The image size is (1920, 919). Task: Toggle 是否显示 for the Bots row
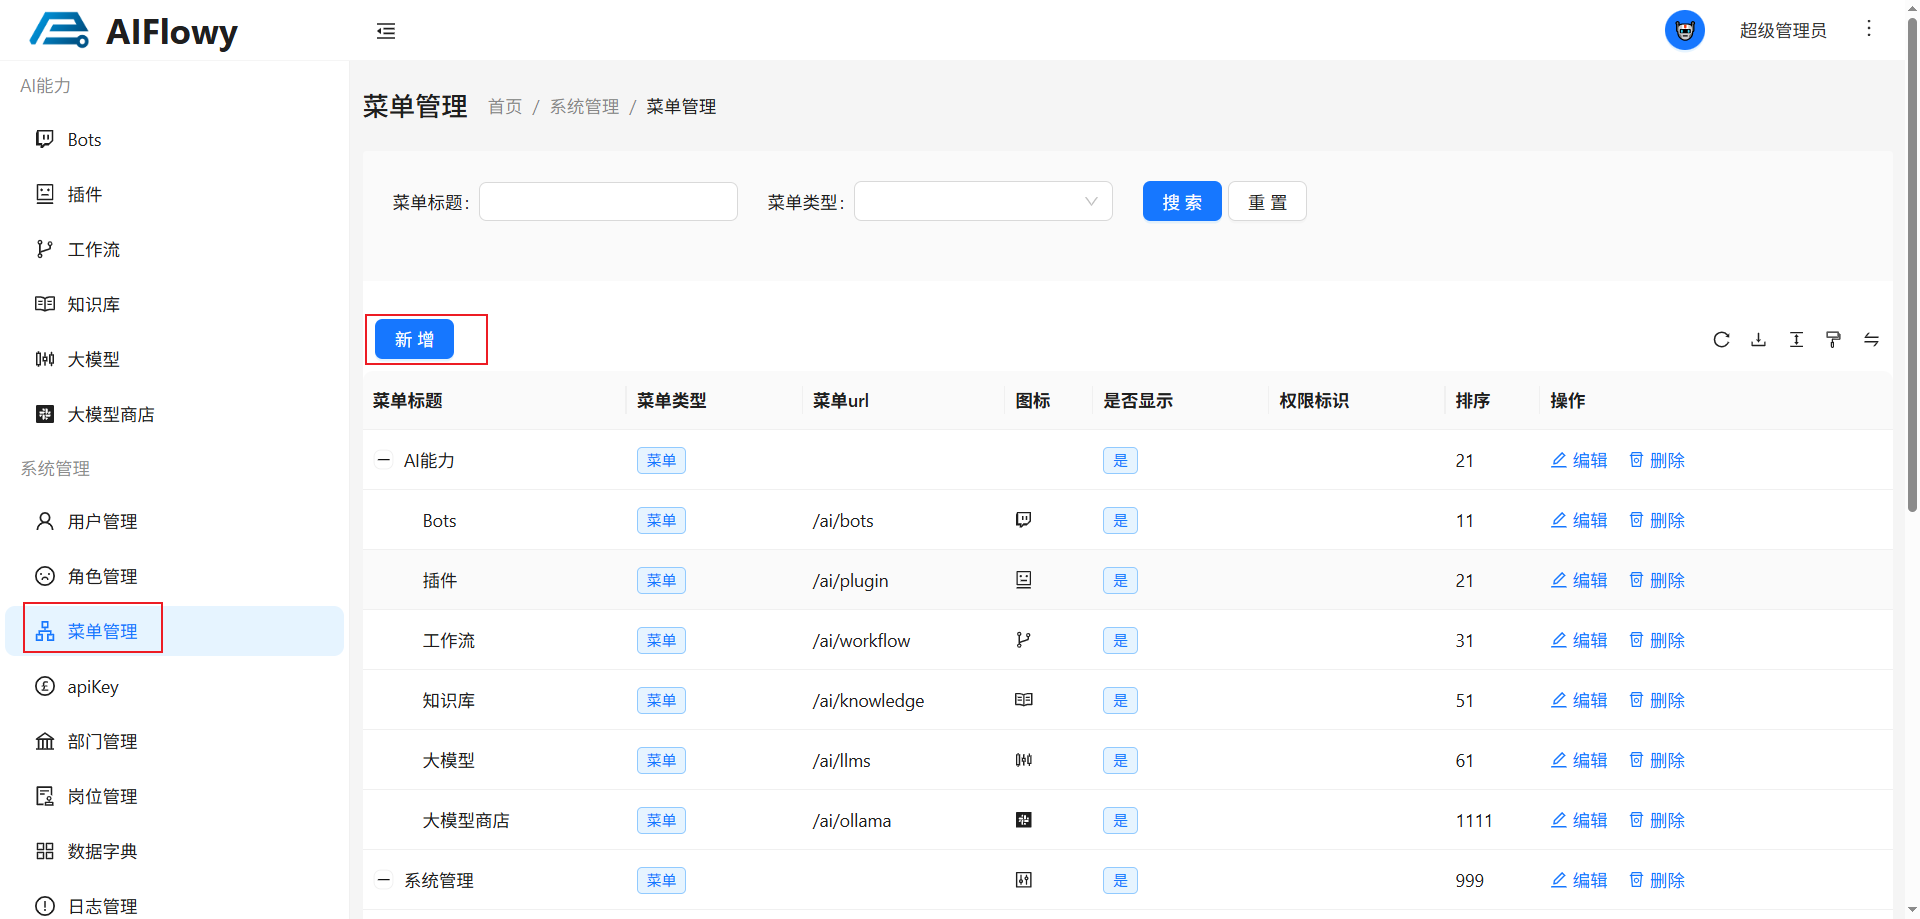(x=1120, y=520)
